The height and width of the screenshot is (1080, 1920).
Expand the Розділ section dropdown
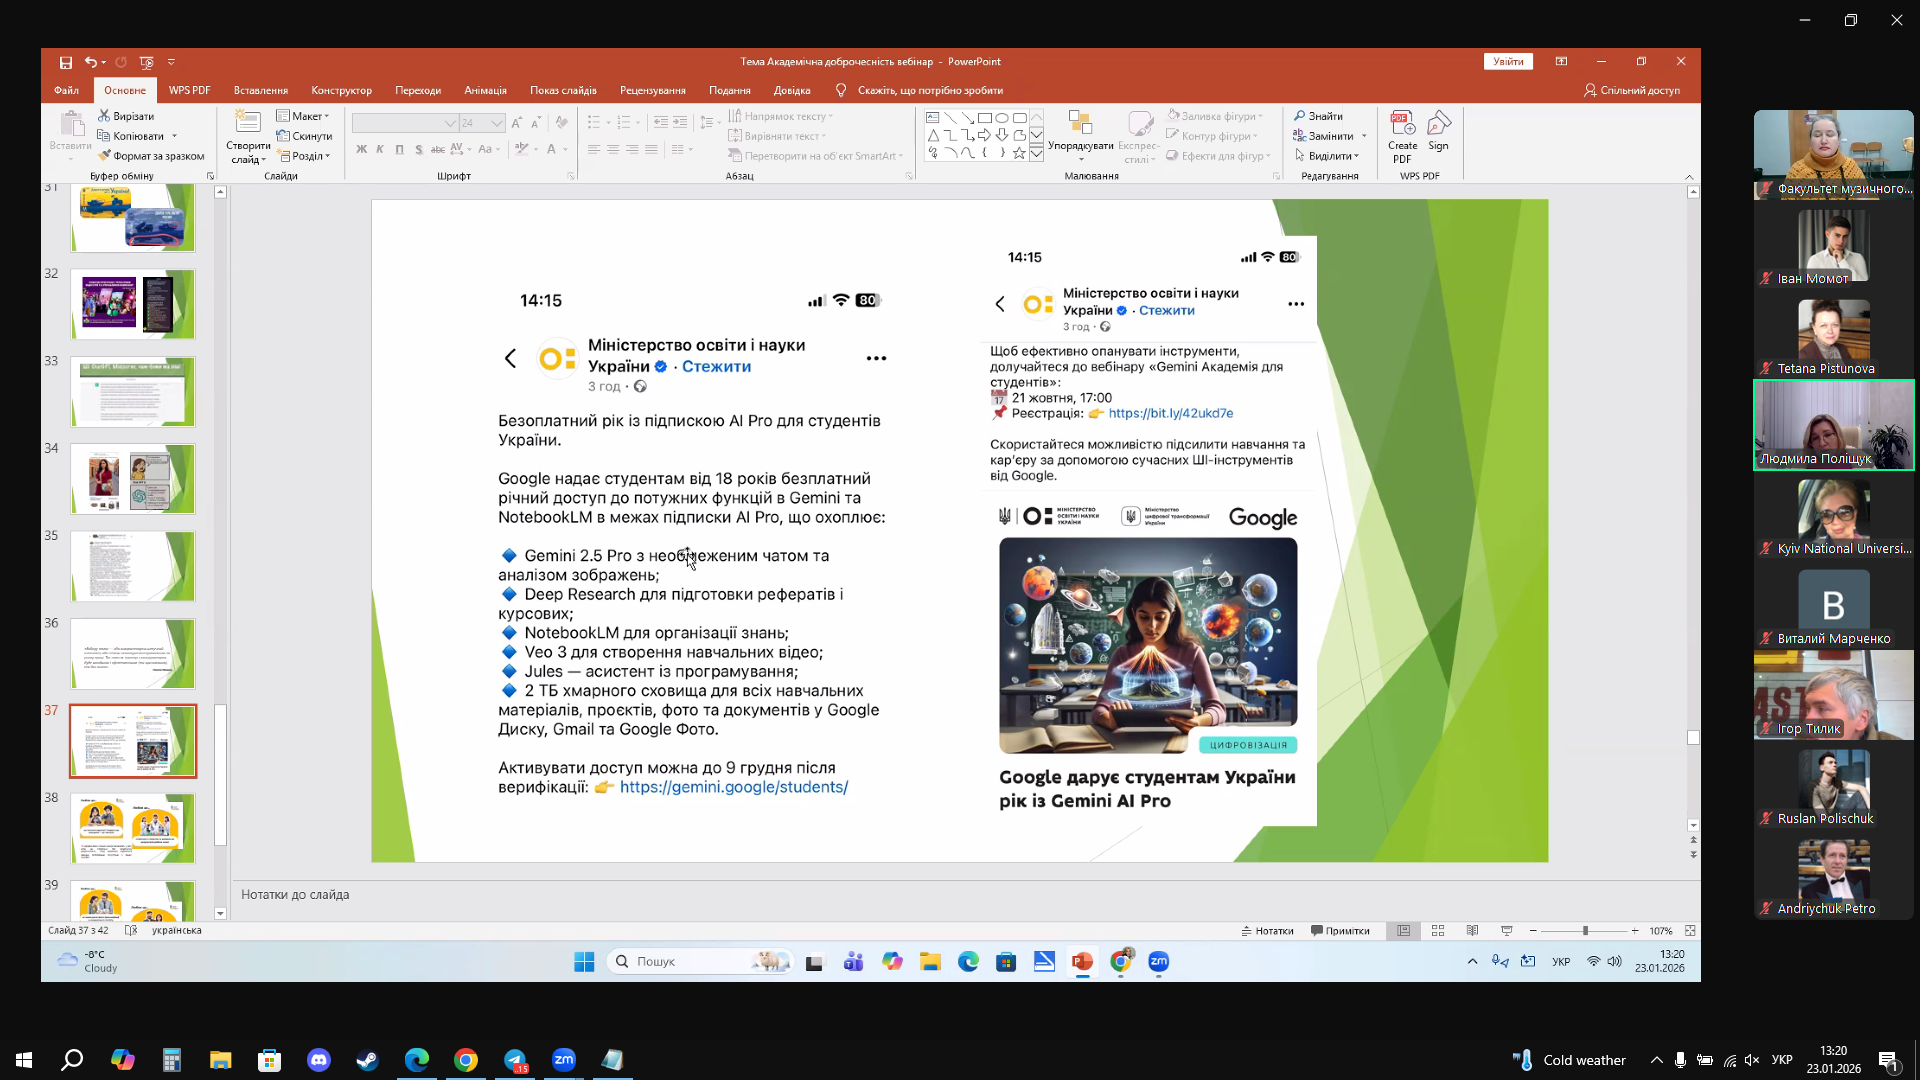[x=304, y=156]
